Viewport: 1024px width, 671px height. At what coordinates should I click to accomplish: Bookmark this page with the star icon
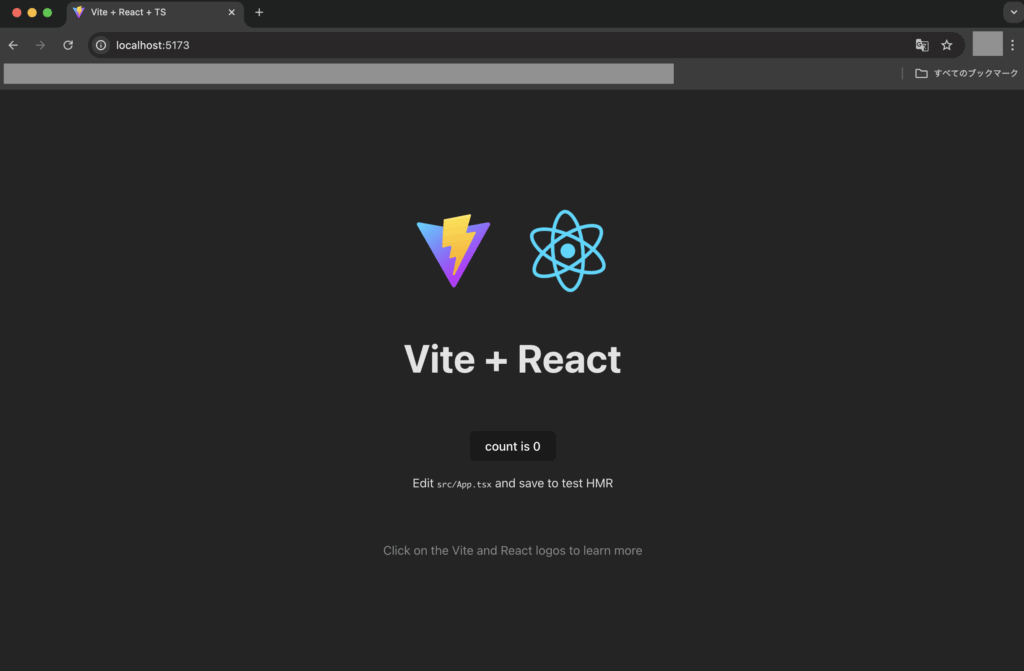947,45
